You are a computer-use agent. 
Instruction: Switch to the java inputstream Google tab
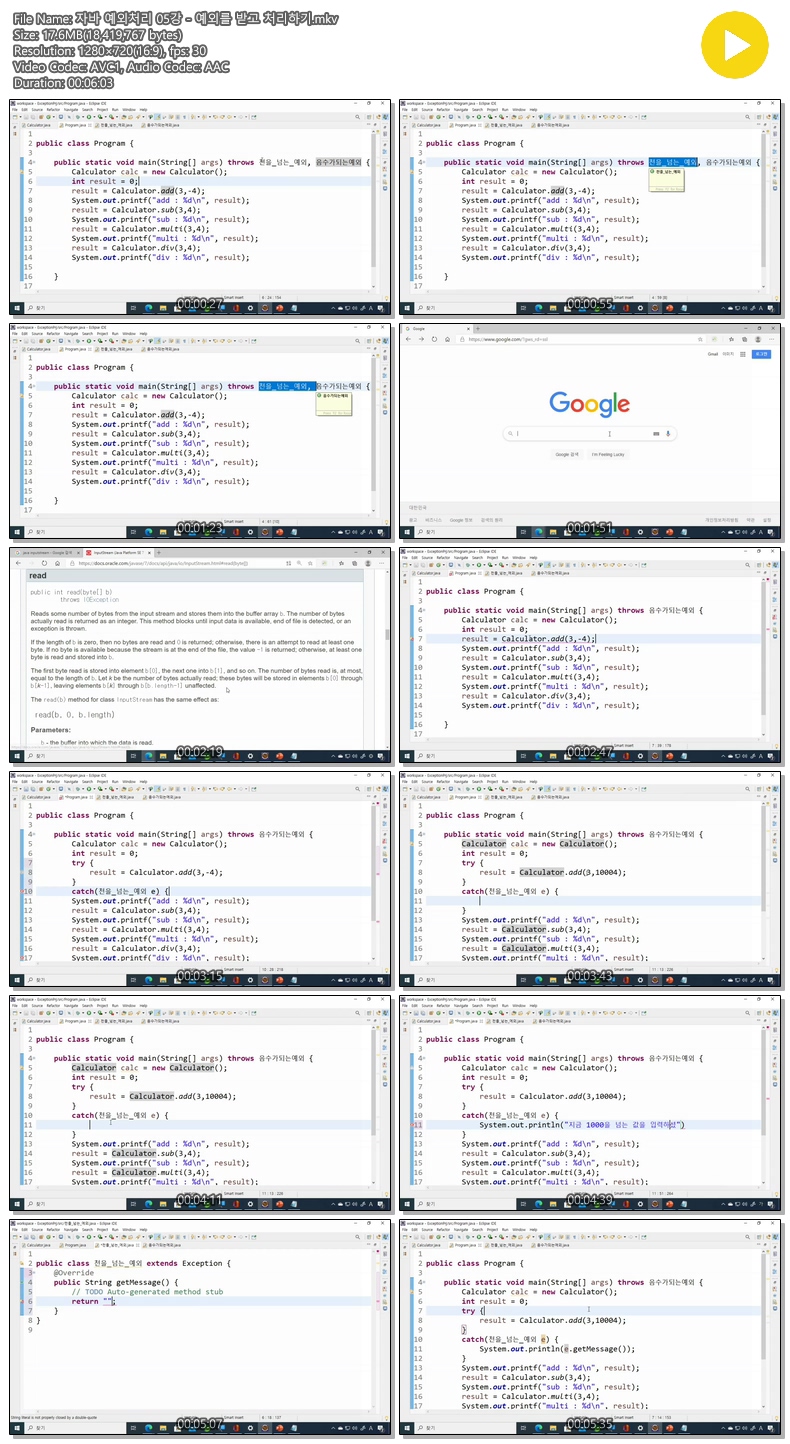[x=46, y=552]
